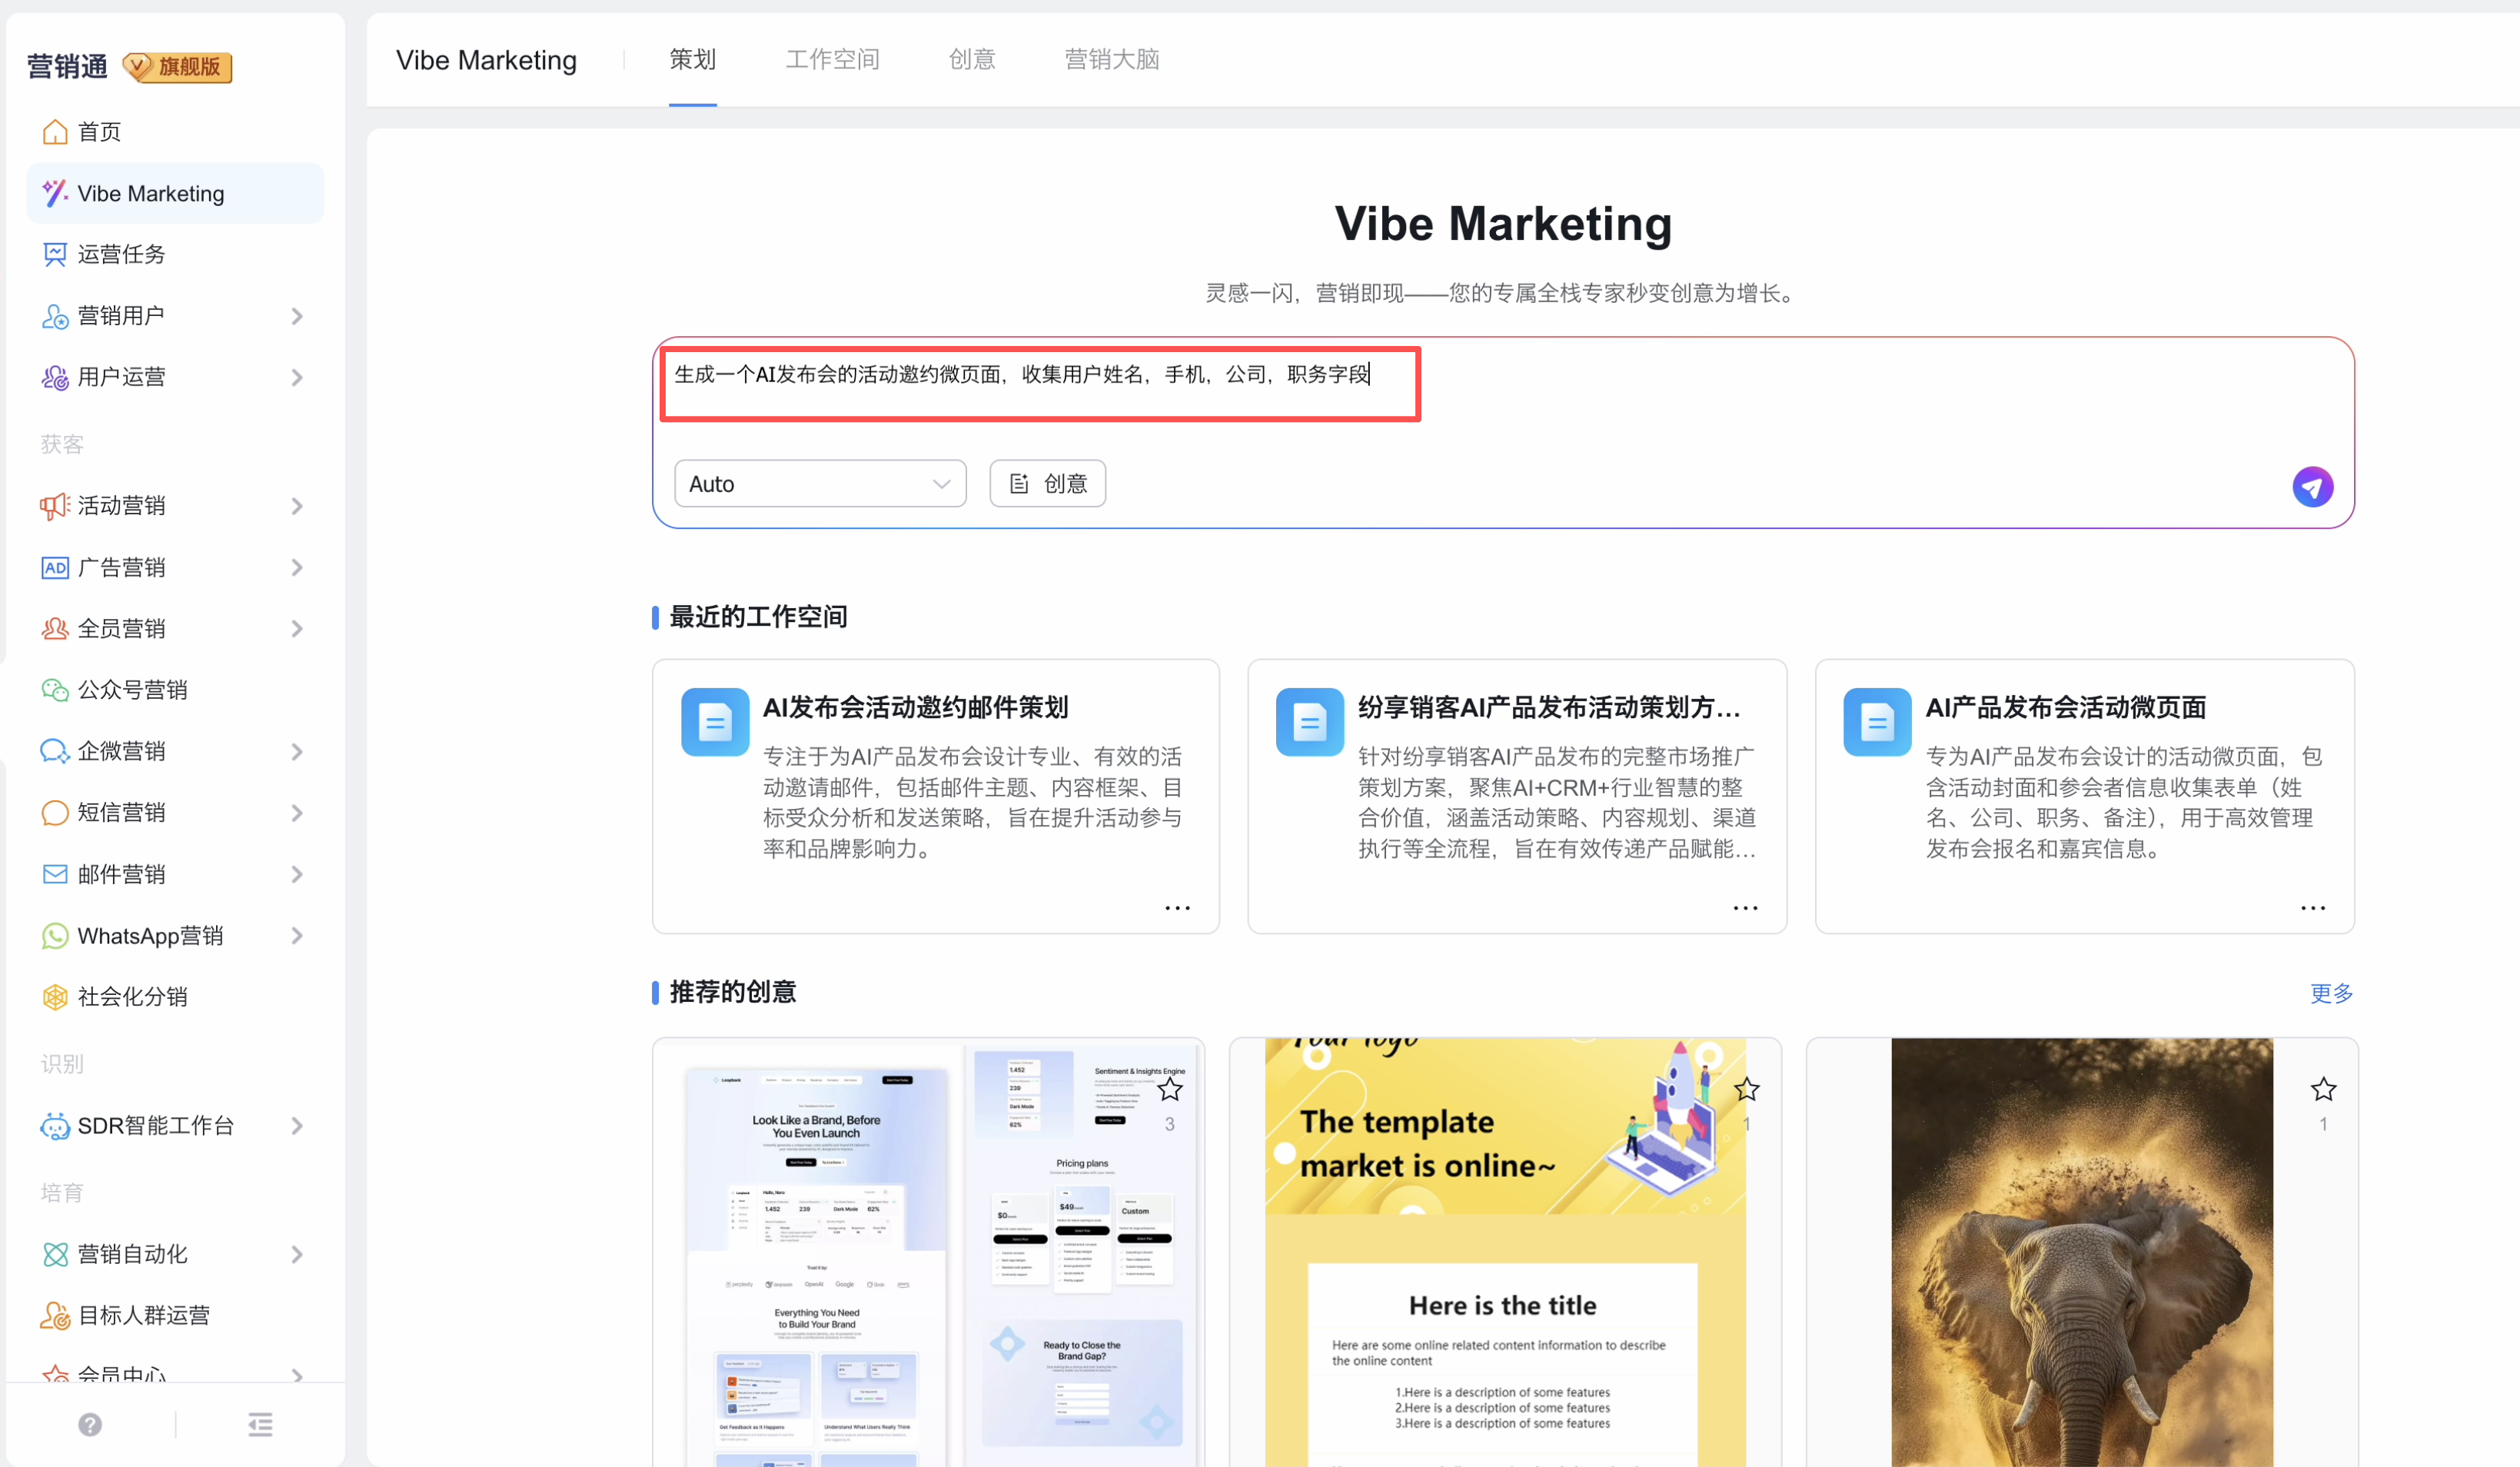This screenshot has width=2520, height=1467.
Task: Open the Auto mode dropdown
Action: [x=819, y=484]
